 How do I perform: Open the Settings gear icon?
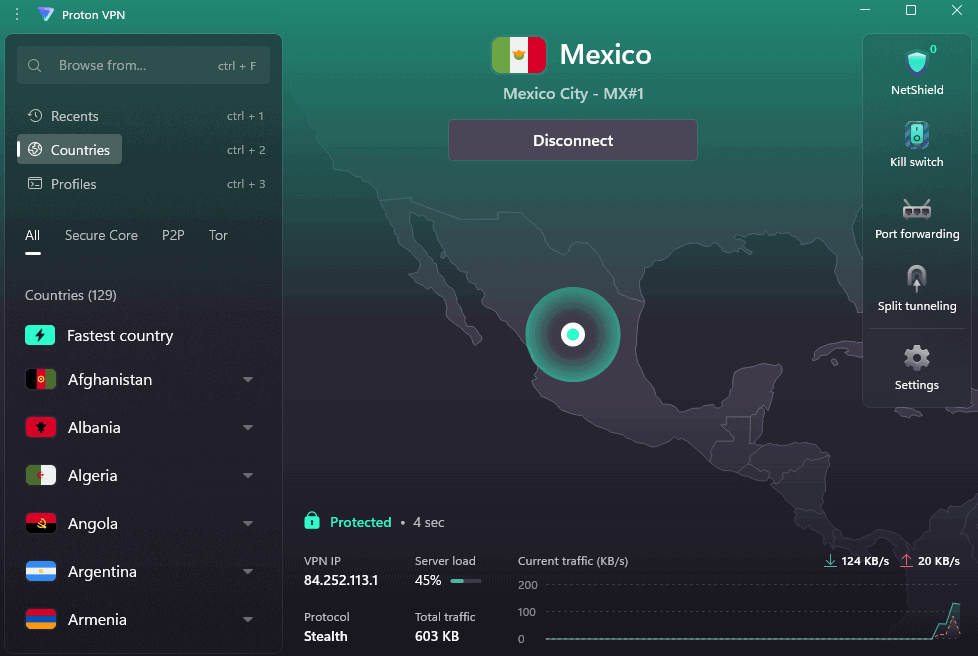(916, 358)
